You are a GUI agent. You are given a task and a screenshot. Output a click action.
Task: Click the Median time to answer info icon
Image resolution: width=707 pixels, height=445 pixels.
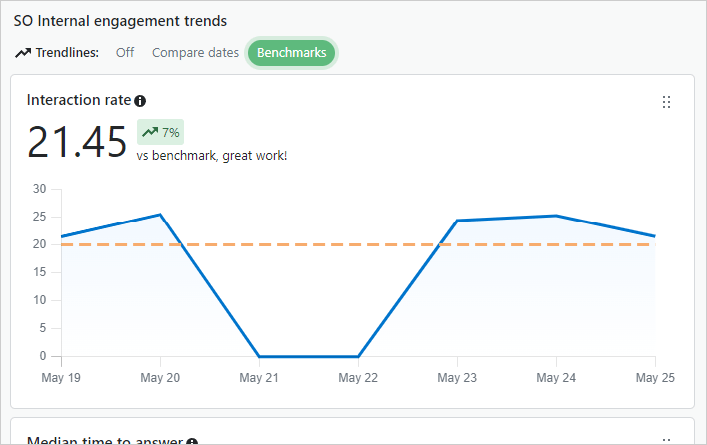[x=192, y=441]
